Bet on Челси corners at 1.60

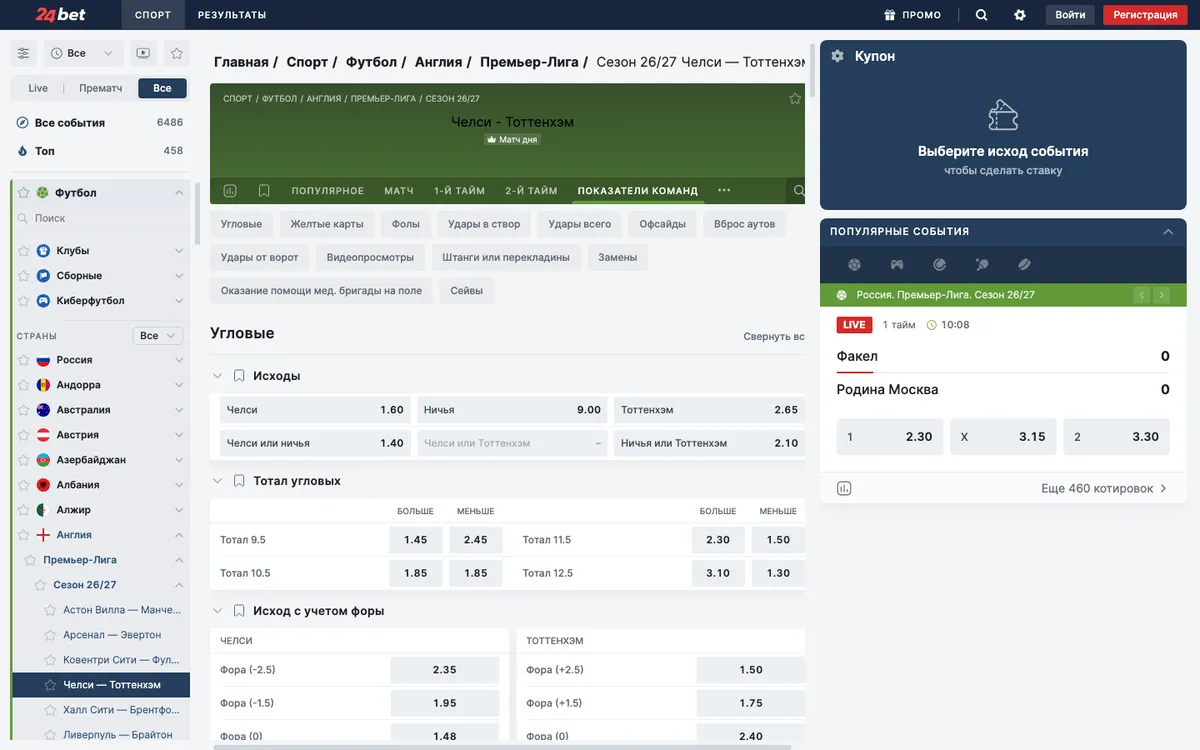[315, 410]
